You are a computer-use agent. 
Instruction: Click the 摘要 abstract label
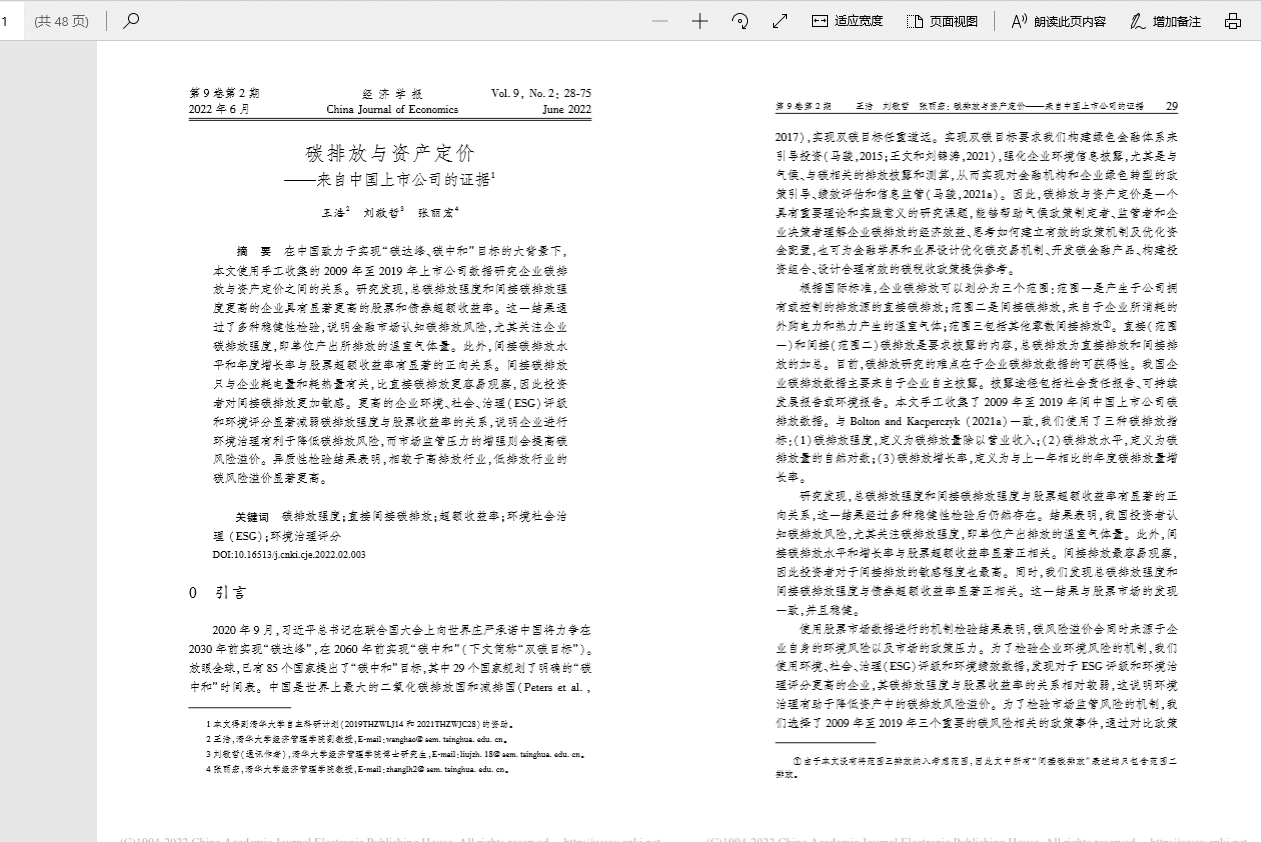tap(253, 250)
